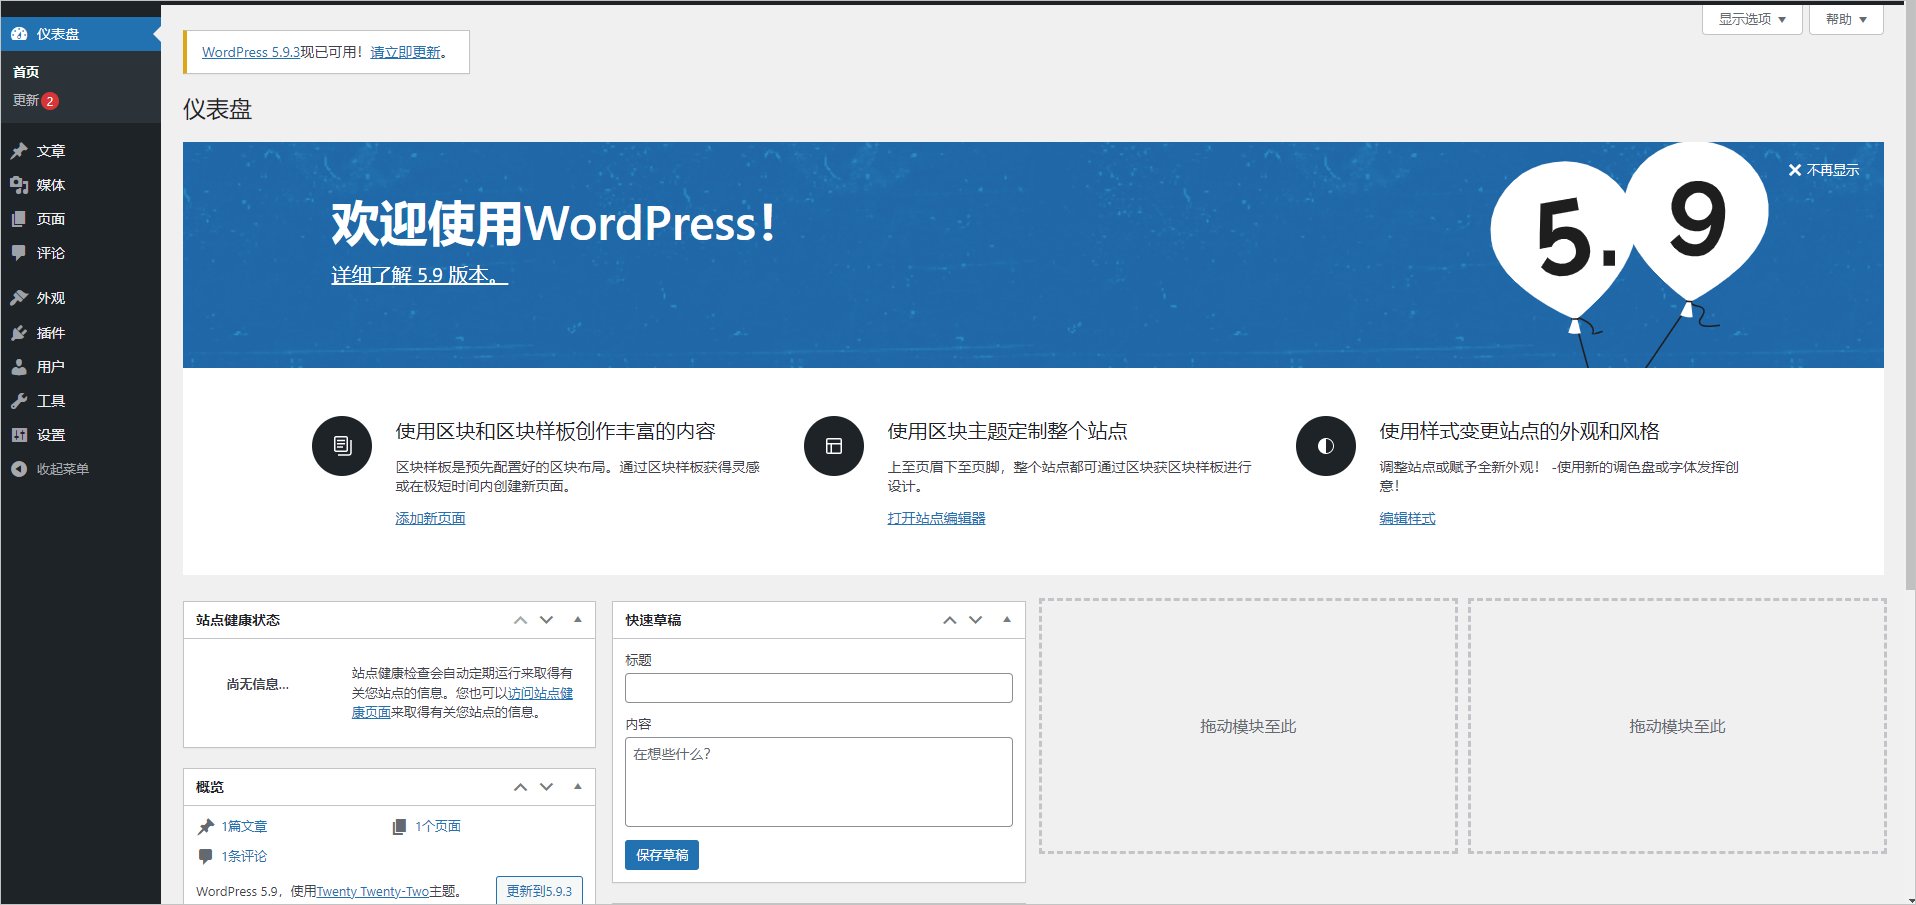Select 首页 submenu item
Screen dimensions: 1916x905
(26, 72)
